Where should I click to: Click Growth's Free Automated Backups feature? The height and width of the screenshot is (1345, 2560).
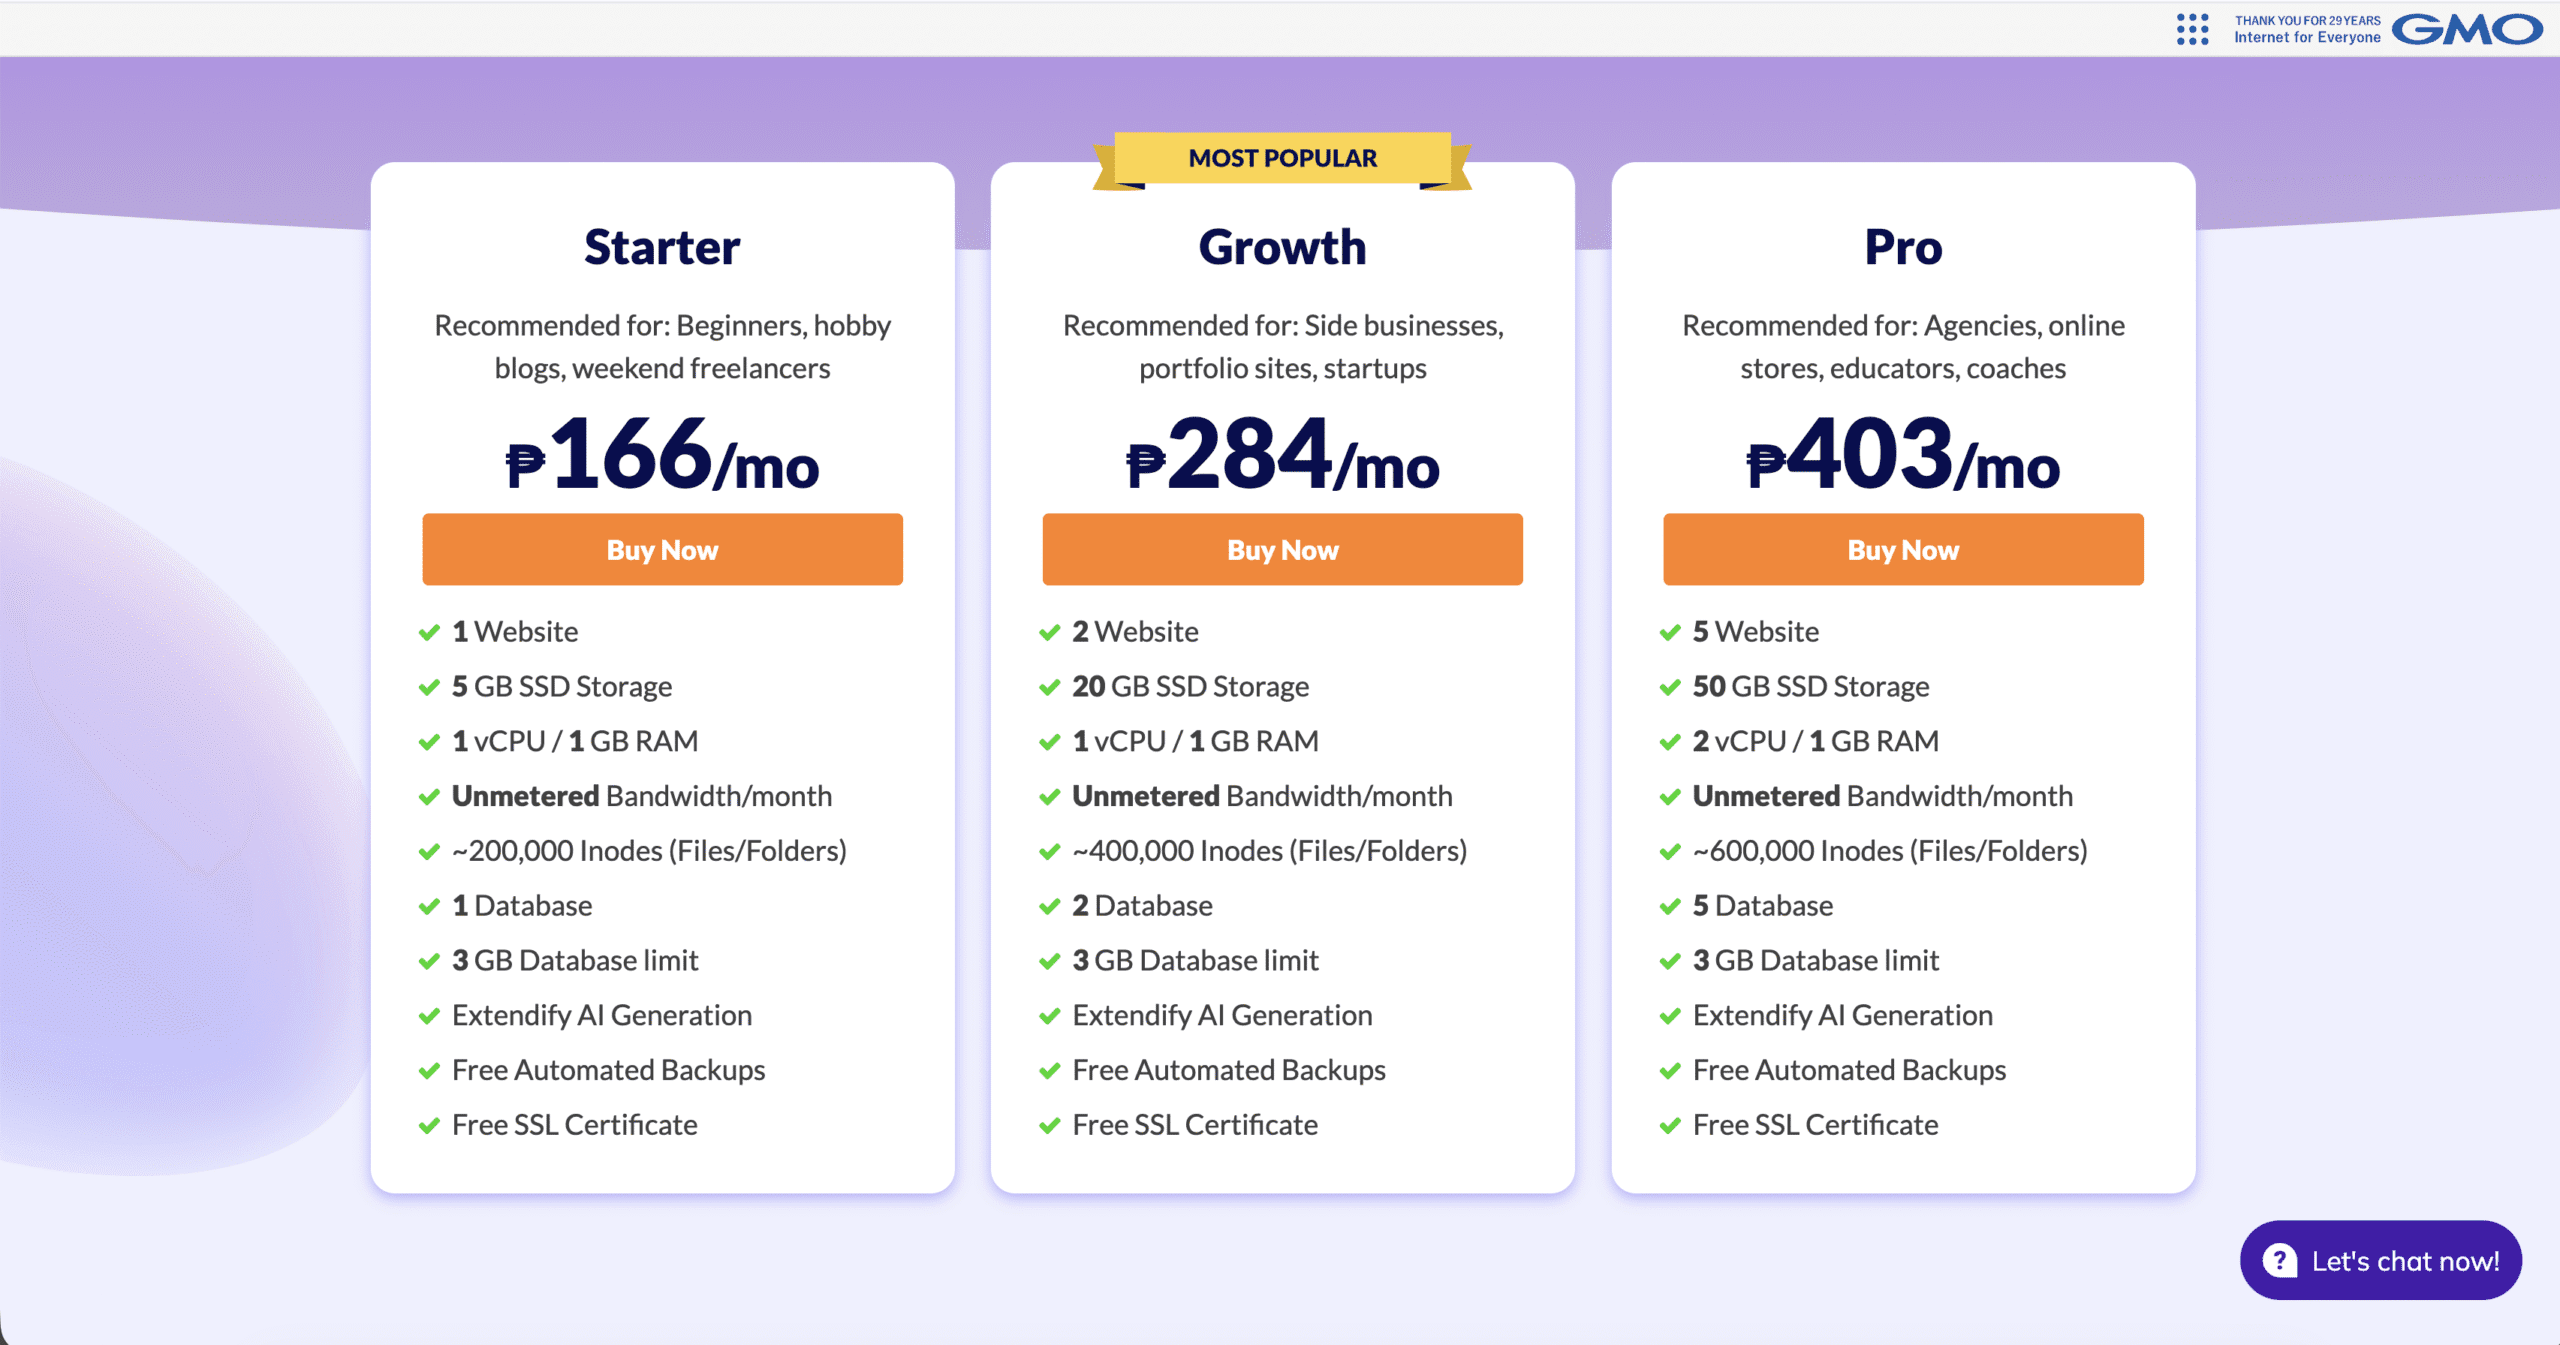tap(1228, 1070)
